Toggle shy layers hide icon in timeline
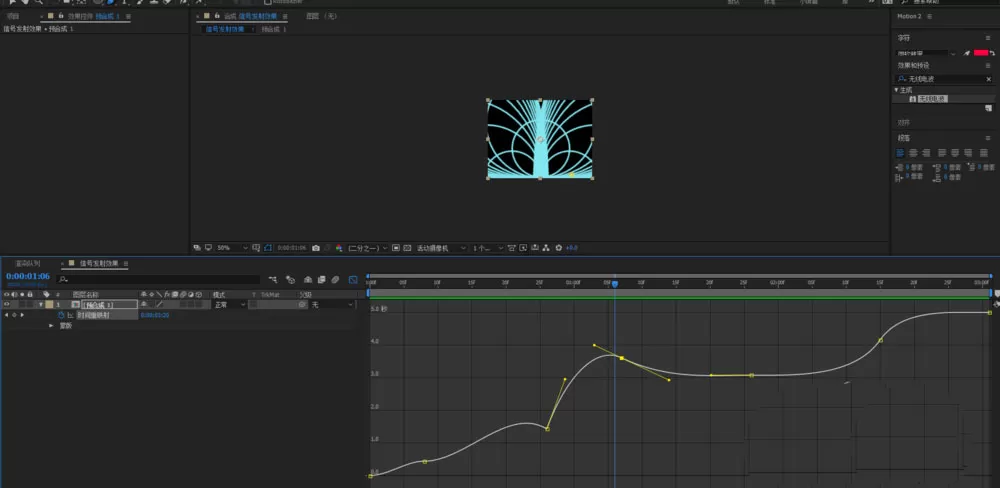Viewport: 1000px width, 488px height. 308,280
